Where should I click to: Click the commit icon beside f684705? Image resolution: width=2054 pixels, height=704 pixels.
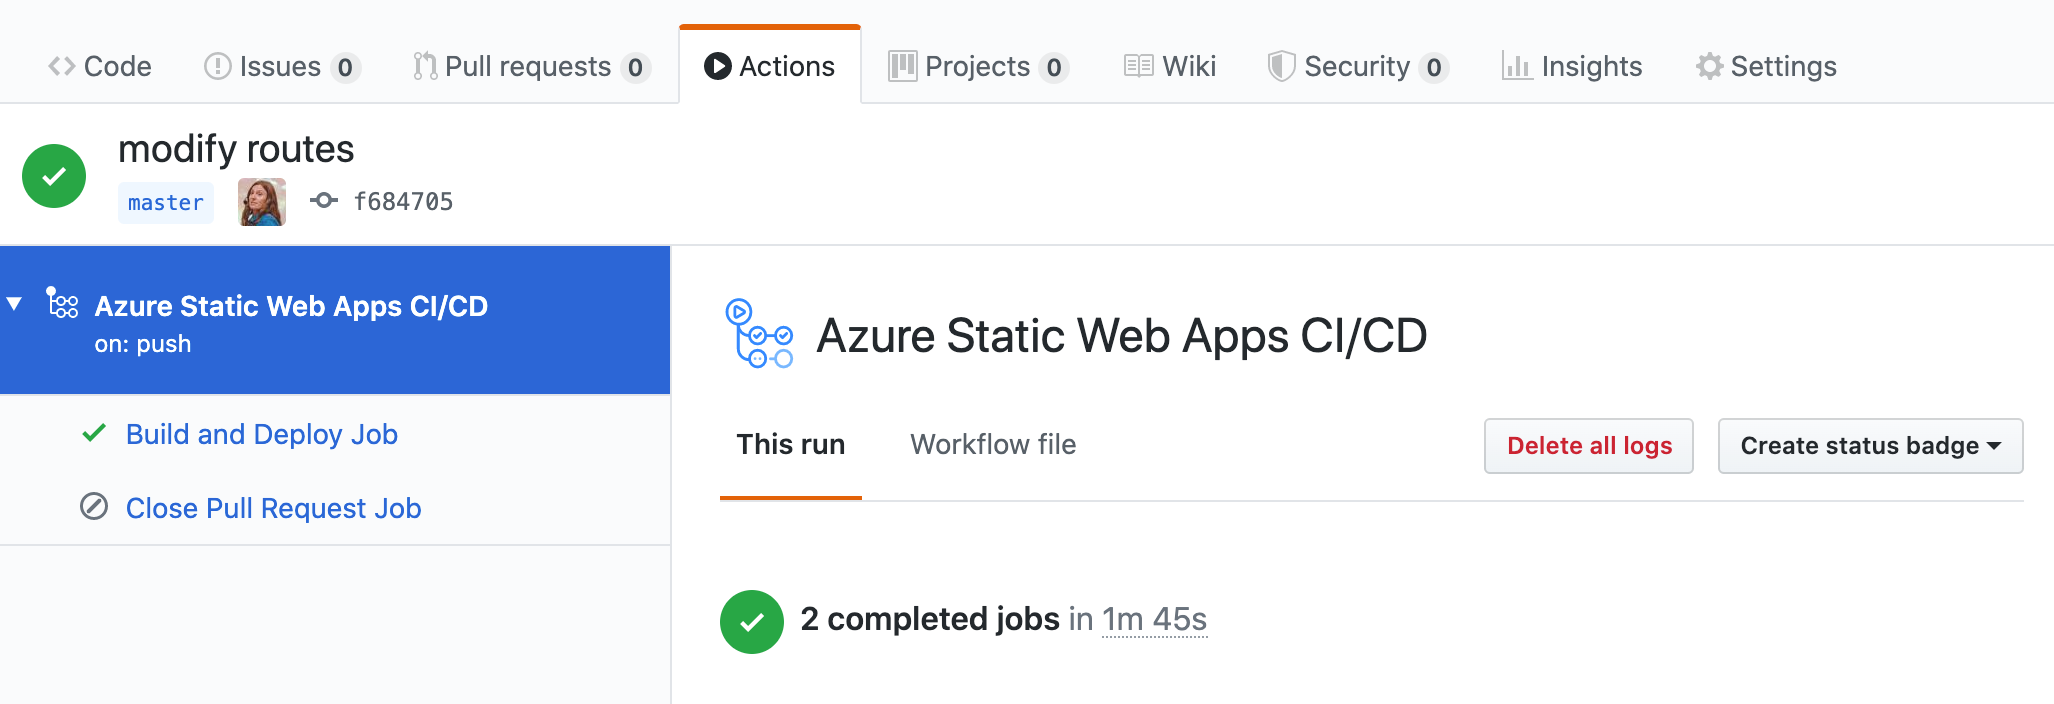pos(324,201)
